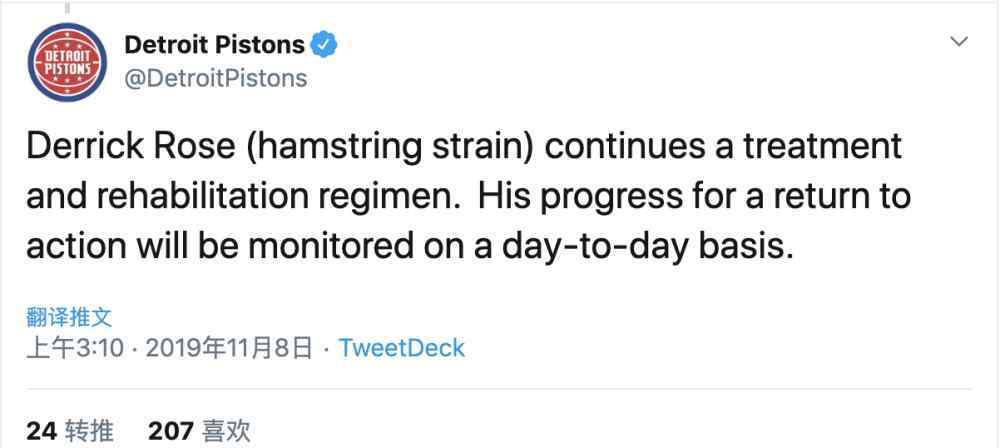Click "continues a treatment" in first line
The width and height of the screenshot is (1000, 448).
coord(724,146)
